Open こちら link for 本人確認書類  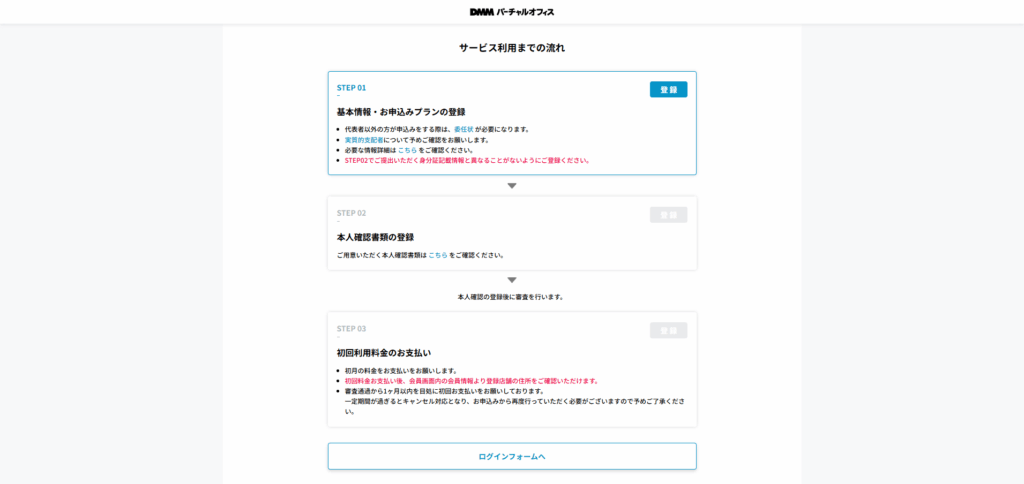438,255
